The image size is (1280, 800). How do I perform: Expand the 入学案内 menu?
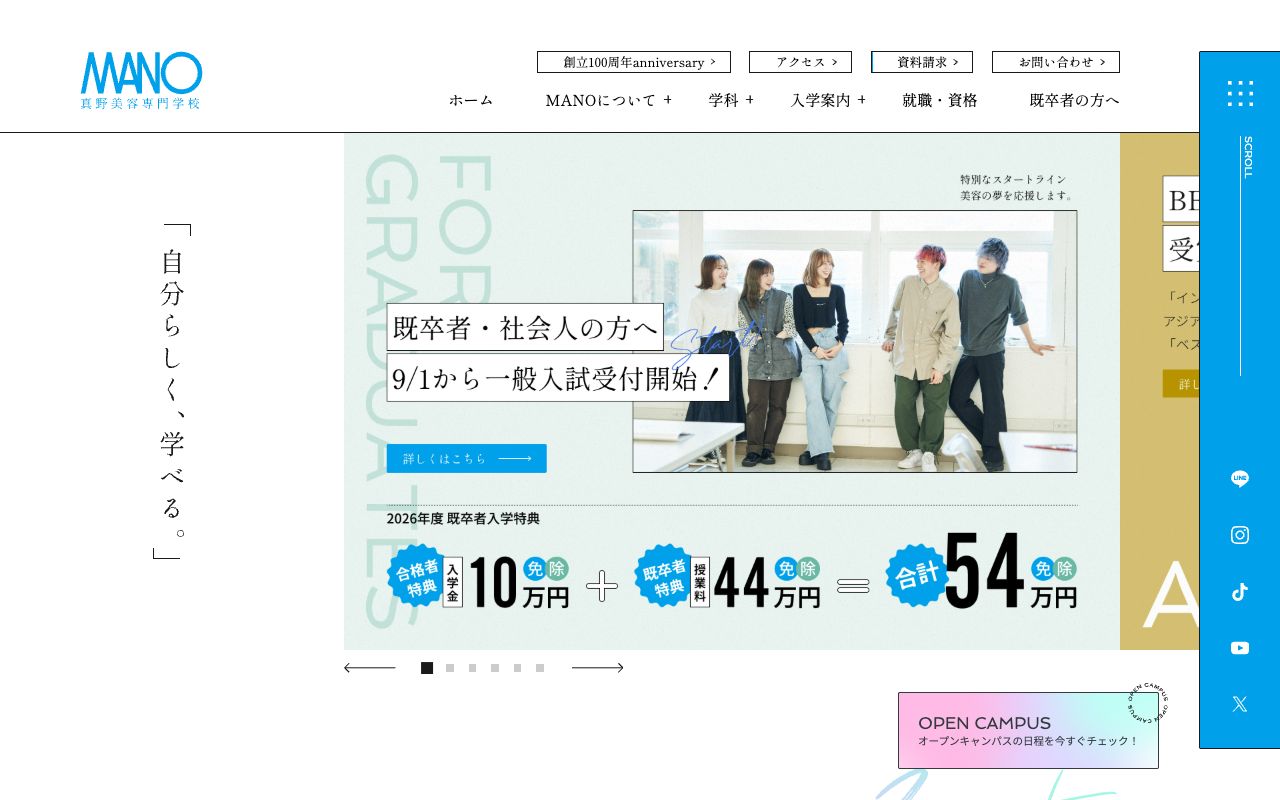829,100
